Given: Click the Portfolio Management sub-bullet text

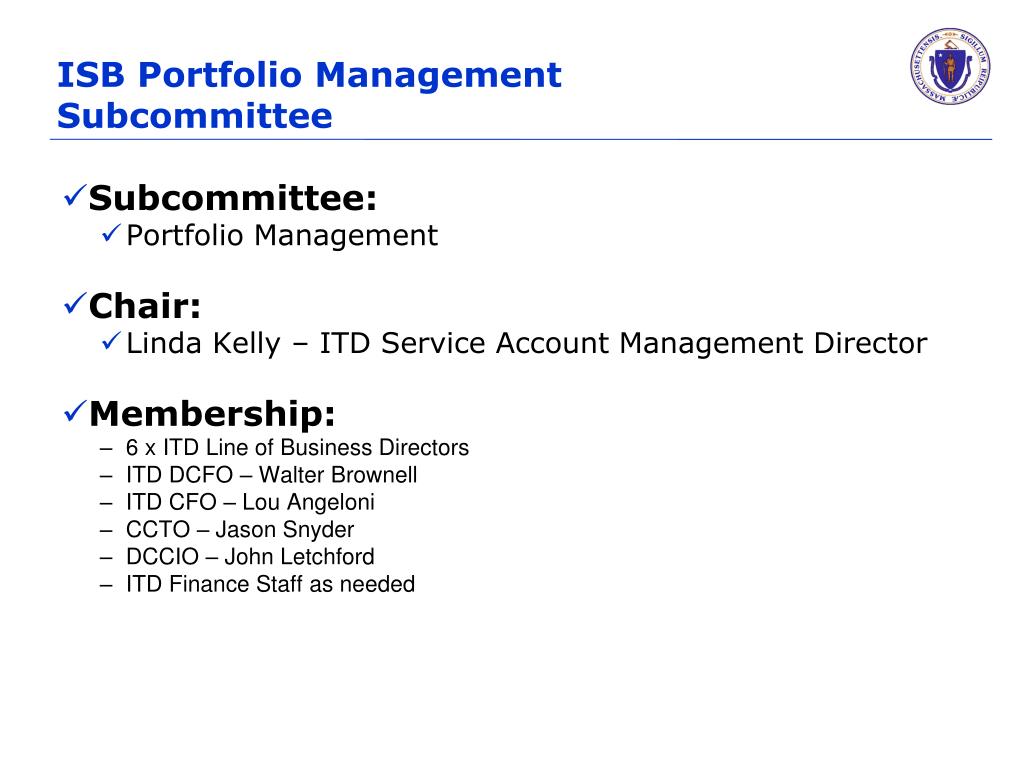Looking at the screenshot, I should pyautogui.click(x=281, y=236).
